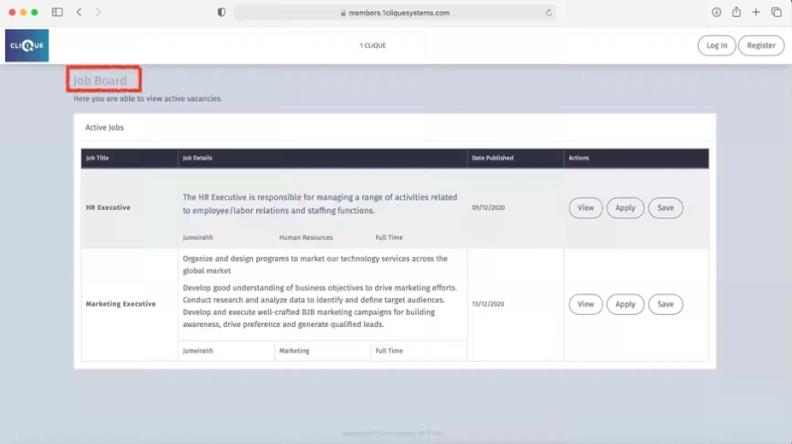The width and height of the screenshot is (792, 444).
Task: Click the privacy shield icon
Action: tap(221, 12)
